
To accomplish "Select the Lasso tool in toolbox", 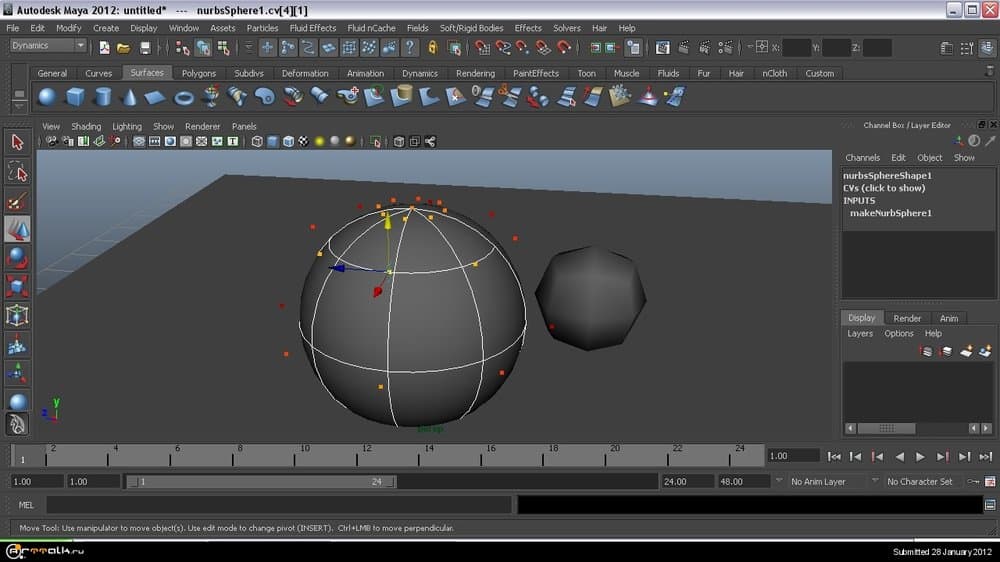I will [17, 171].
